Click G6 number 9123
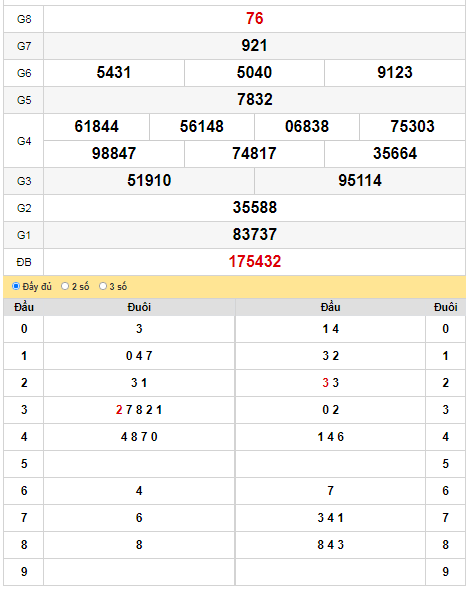 coord(395,72)
